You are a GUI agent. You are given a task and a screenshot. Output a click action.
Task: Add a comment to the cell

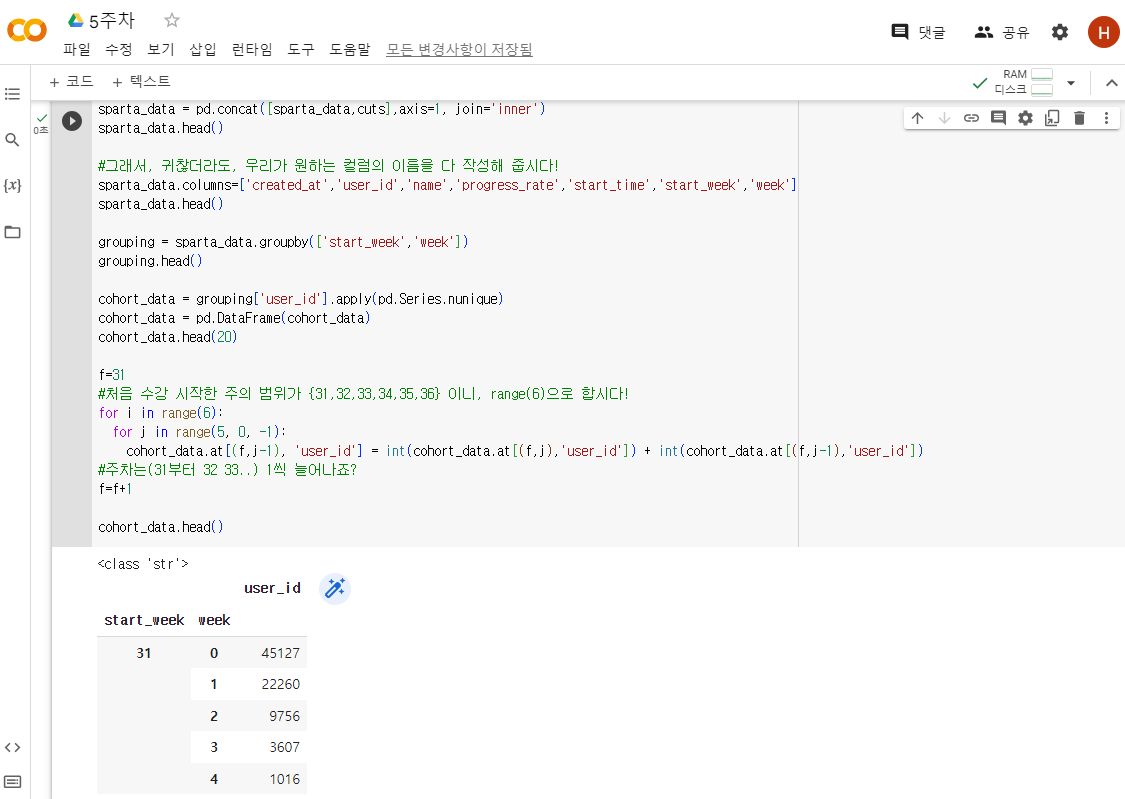(x=998, y=118)
